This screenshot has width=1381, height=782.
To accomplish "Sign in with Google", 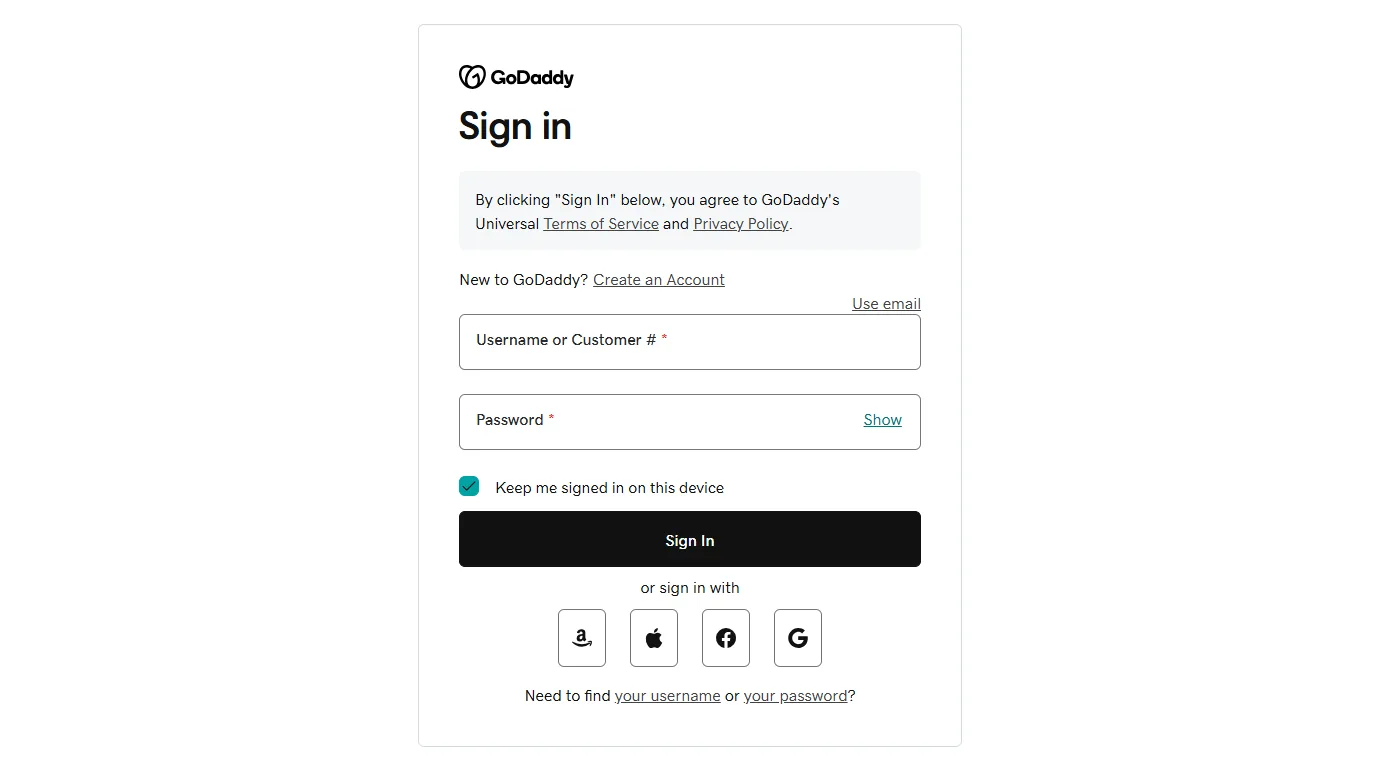I will [798, 638].
